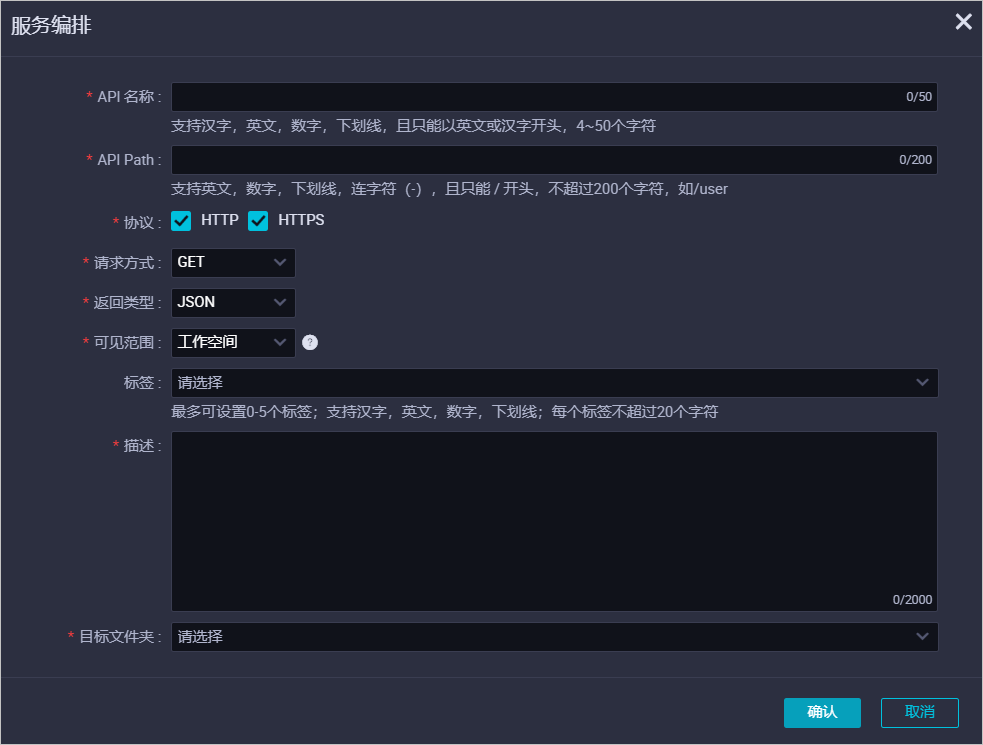This screenshot has width=983, height=745.
Task: Open the 目标文件夹 dropdown
Action: click(554, 637)
